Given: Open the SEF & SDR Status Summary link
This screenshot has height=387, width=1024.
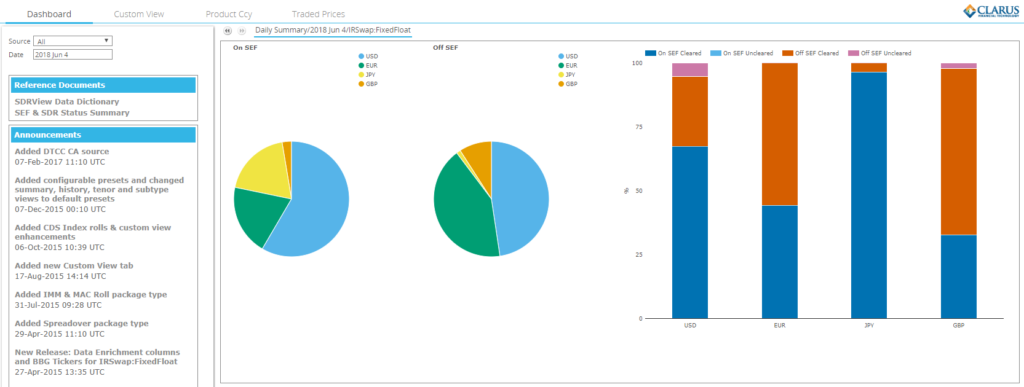Looking at the screenshot, I should (72, 113).
